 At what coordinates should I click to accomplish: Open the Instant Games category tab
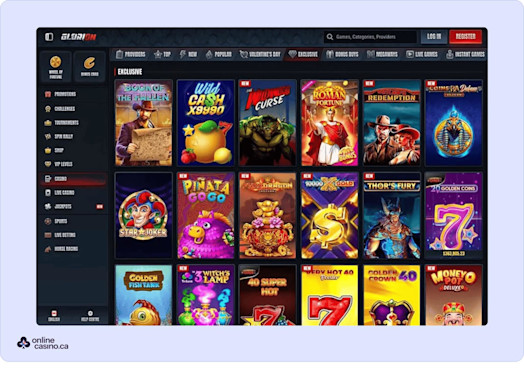point(466,54)
